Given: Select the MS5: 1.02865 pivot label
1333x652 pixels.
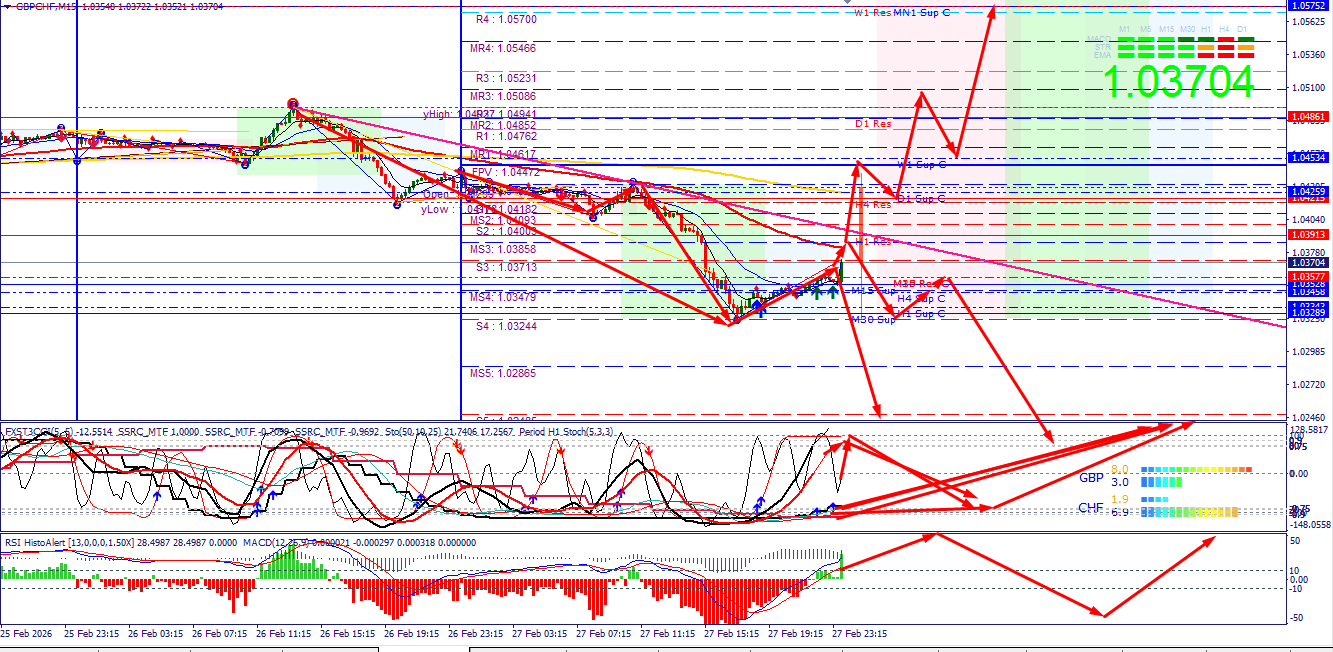Looking at the screenshot, I should click(503, 373).
